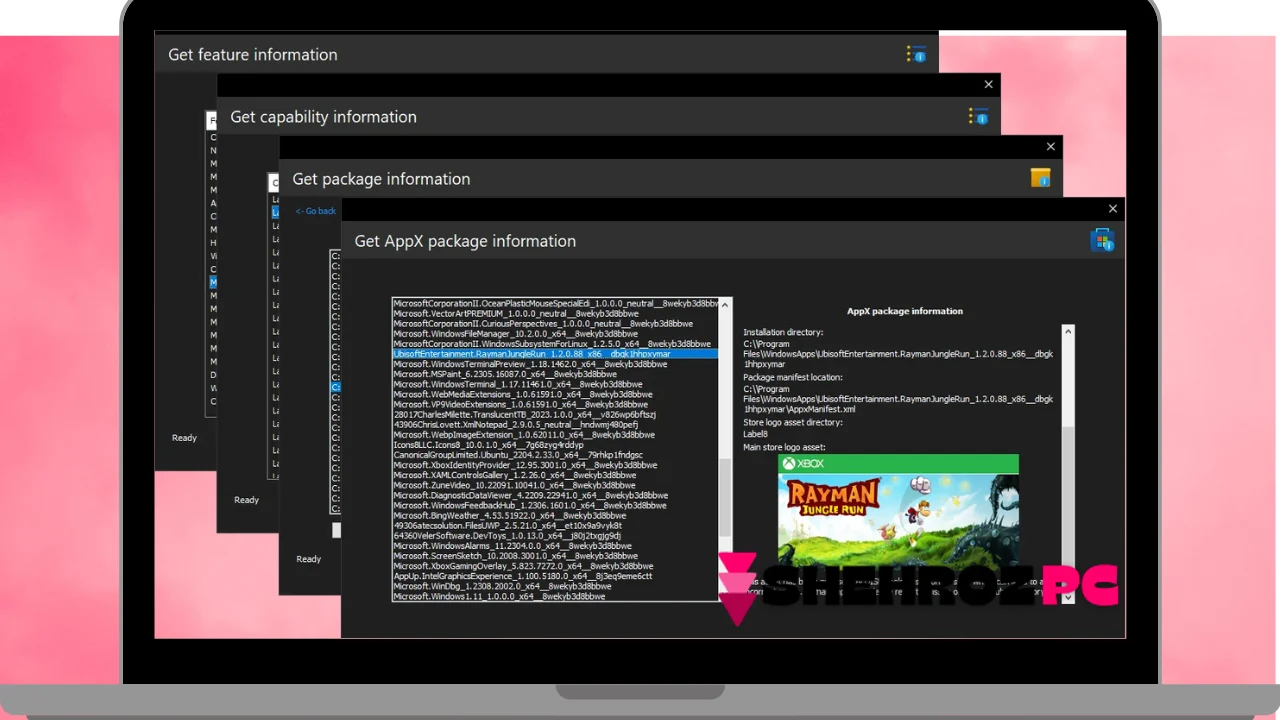
Task: Click the capability list icon in the Get capability information window
Action: pyautogui.click(x=978, y=116)
